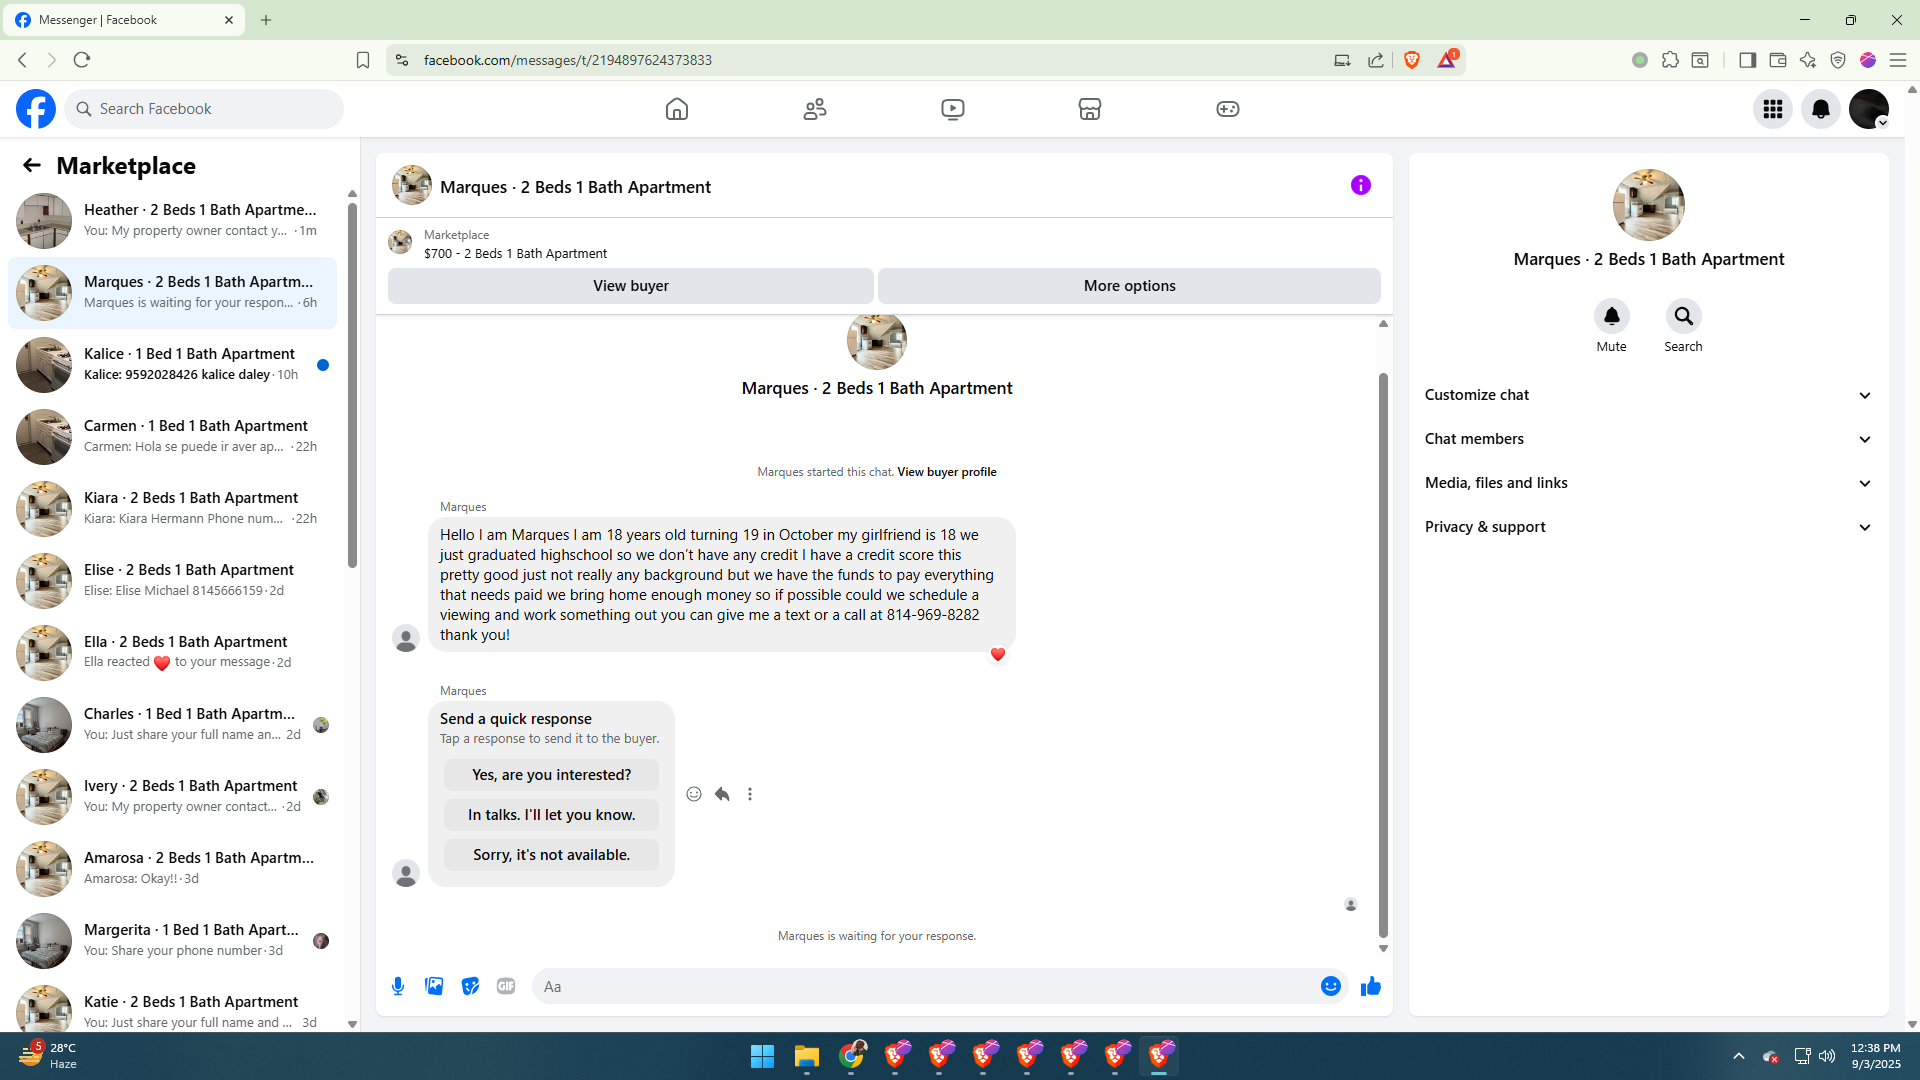Choose a sticker icon
The width and height of the screenshot is (1920, 1080).
coord(470,987)
